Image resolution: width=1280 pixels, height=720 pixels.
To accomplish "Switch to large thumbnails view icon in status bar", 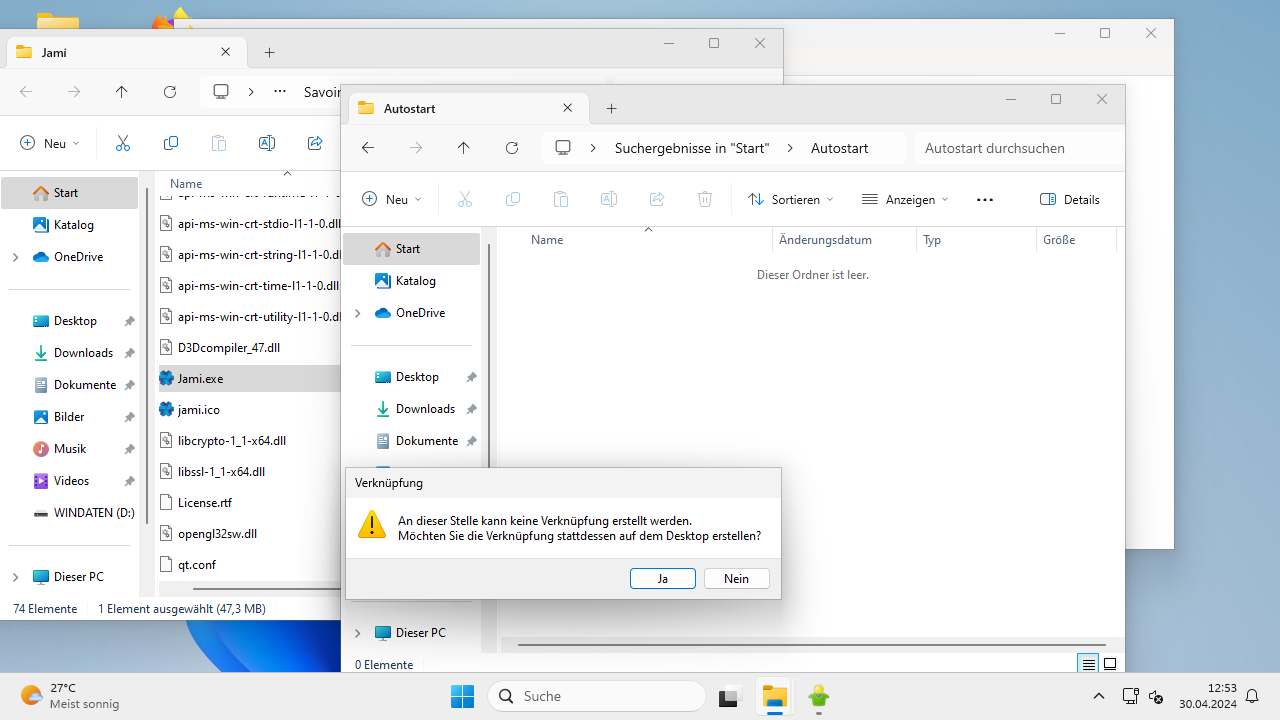I will (1110, 664).
